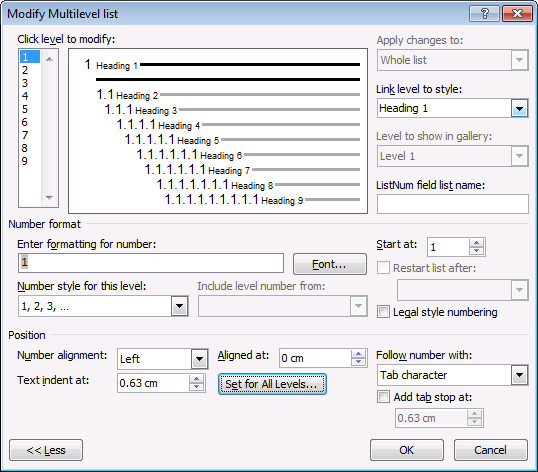The width and height of the screenshot is (538, 472).
Task: Select level 5 in level list
Action: click(x=30, y=109)
